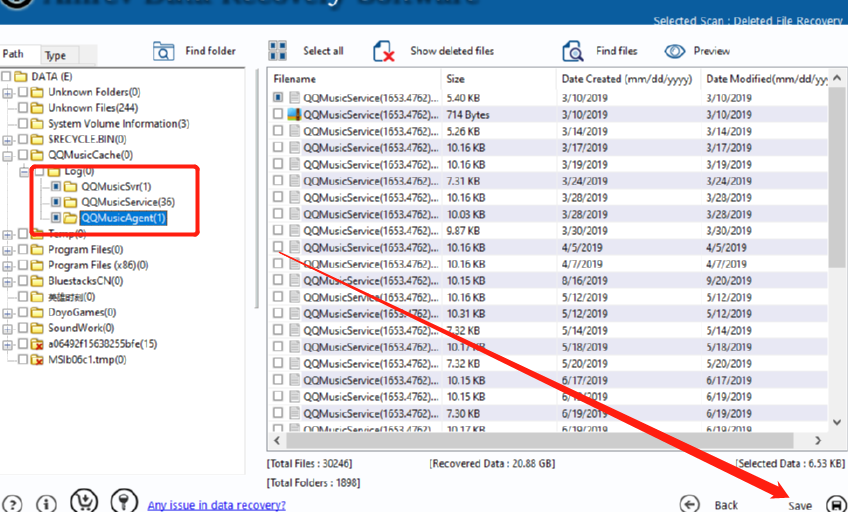Click the file list scroll right arrow
This screenshot has width=848, height=512.
[818, 440]
